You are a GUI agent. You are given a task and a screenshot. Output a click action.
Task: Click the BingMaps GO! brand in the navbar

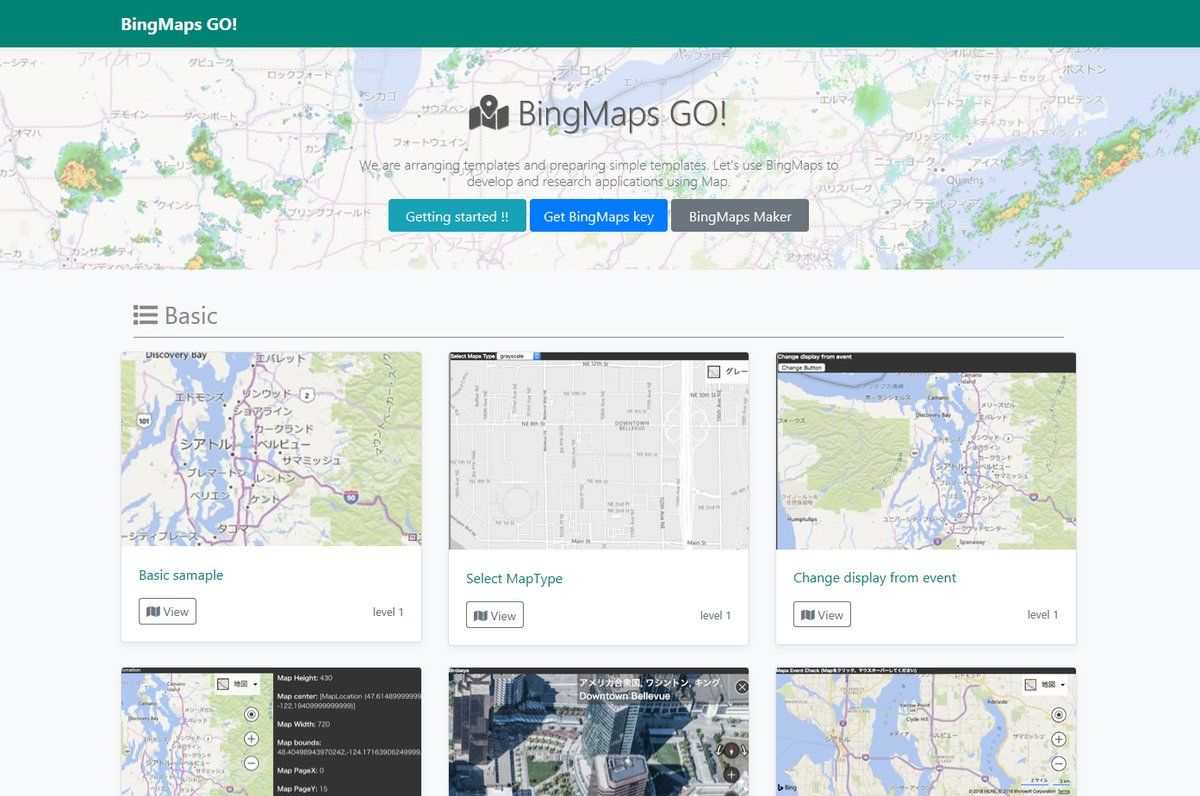179,23
